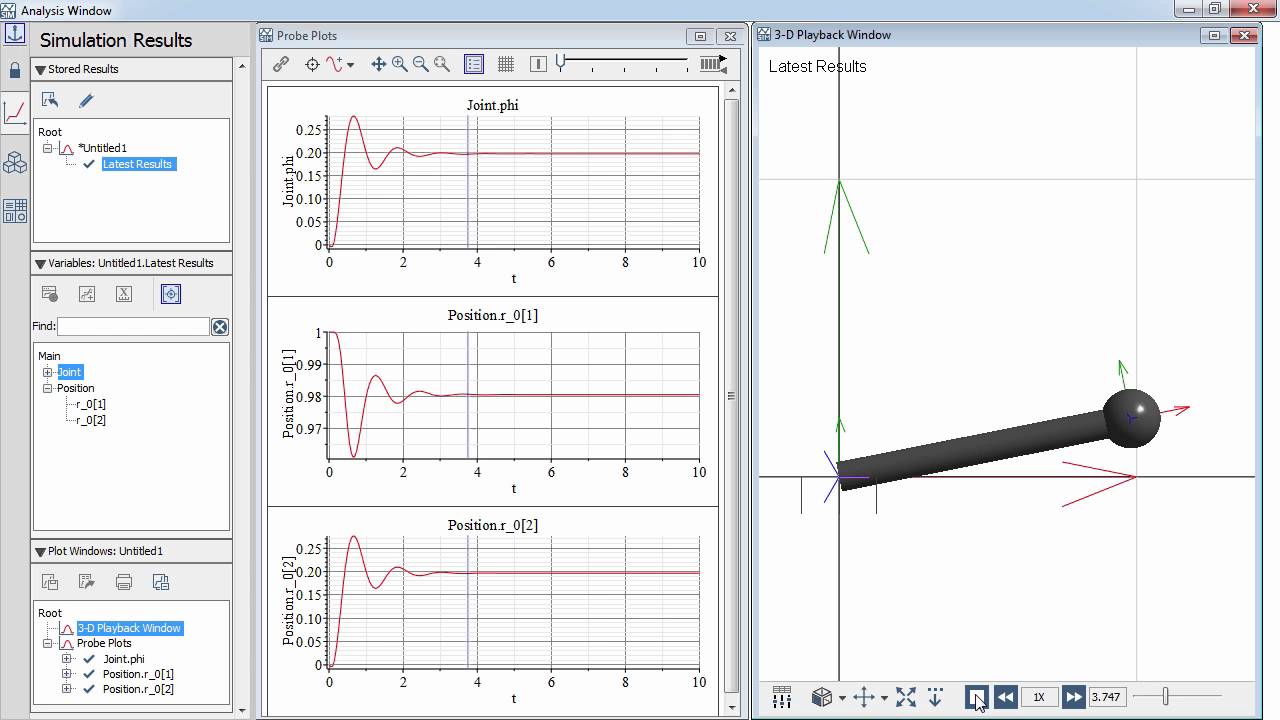Click the link axes icon in Probe Plots
Viewport: 1280px width, 720px height.
[x=281, y=64]
